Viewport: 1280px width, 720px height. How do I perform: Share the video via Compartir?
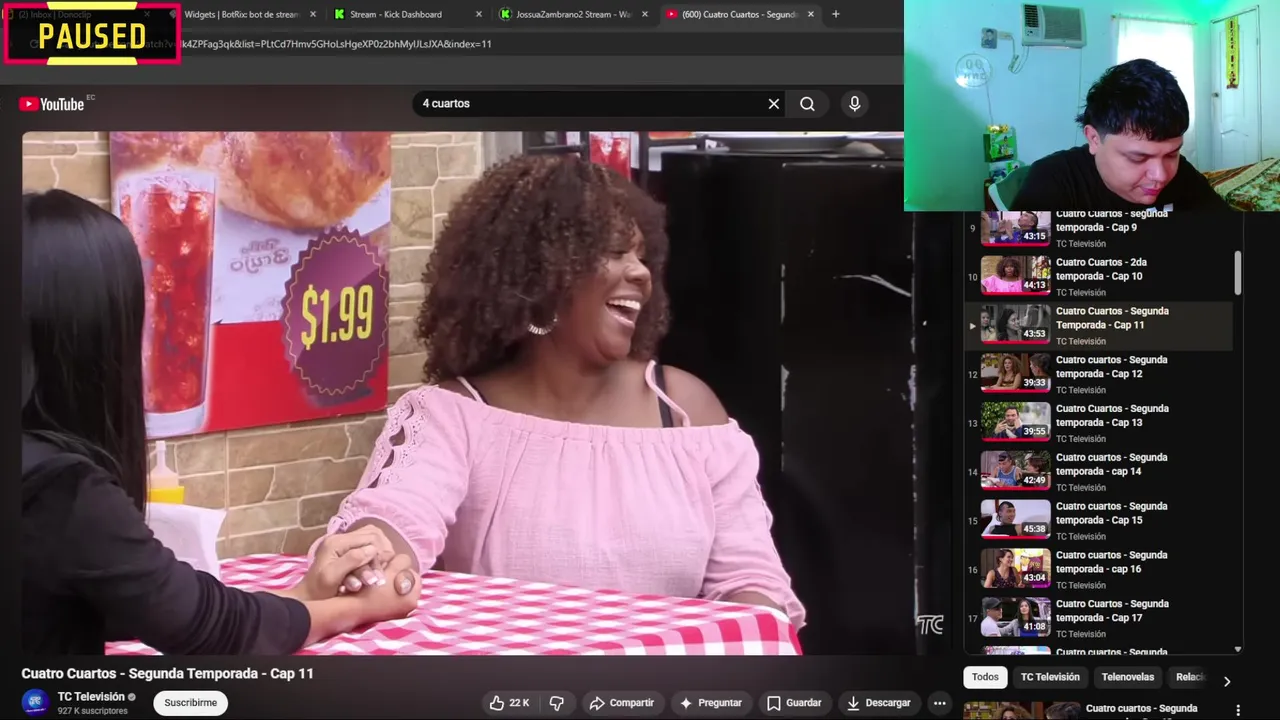click(621, 703)
